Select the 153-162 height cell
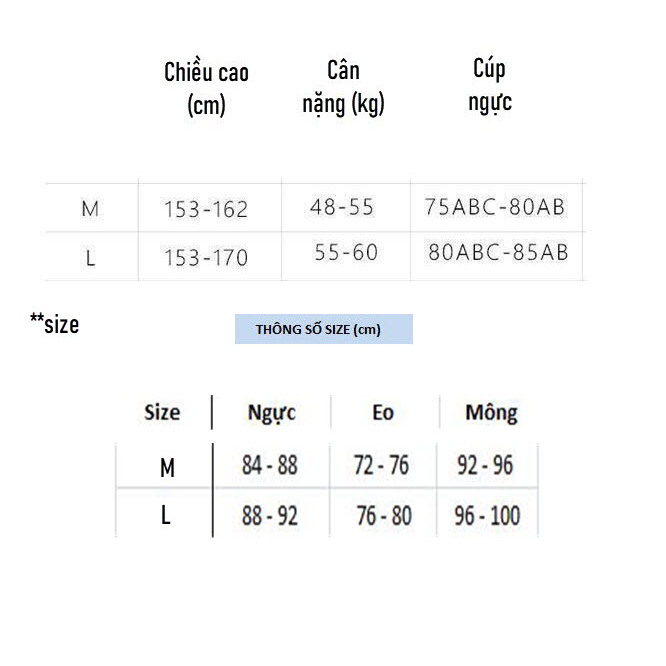This screenshot has width=666, height=666. [x=206, y=210]
